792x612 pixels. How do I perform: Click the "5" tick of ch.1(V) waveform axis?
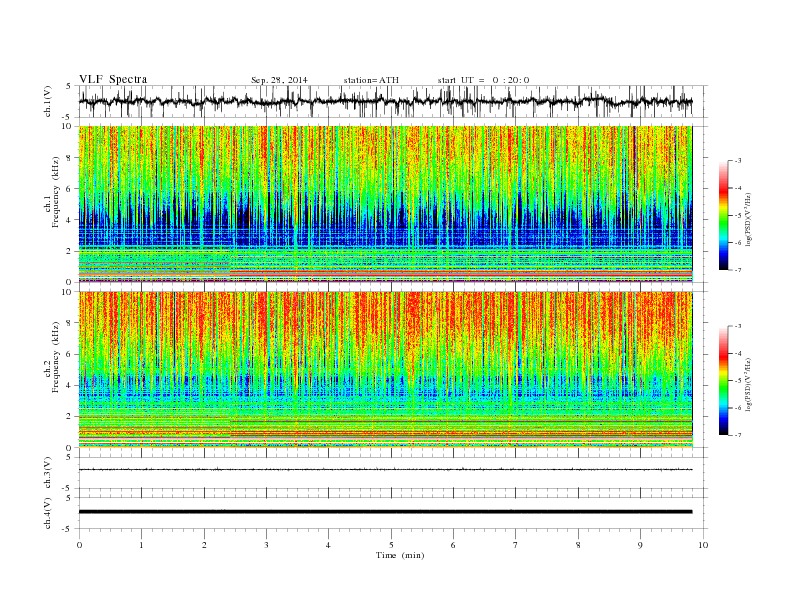(x=69, y=86)
